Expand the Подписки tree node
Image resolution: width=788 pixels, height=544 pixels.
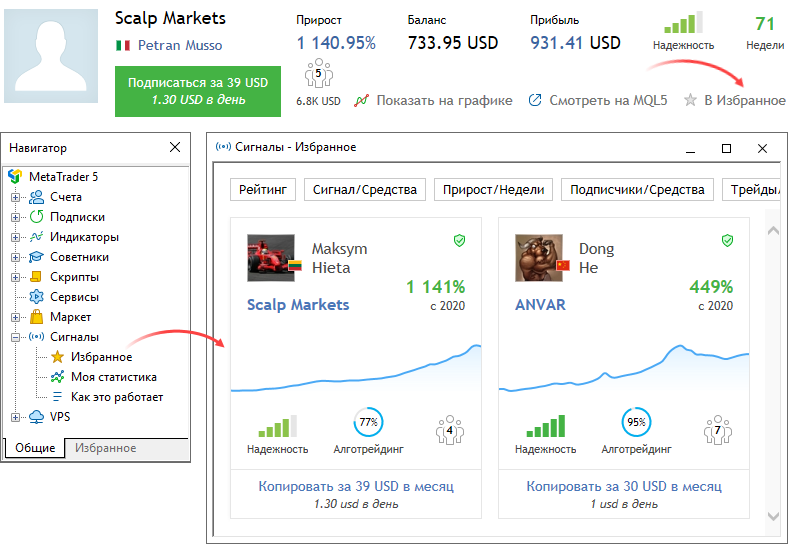coord(16,217)
